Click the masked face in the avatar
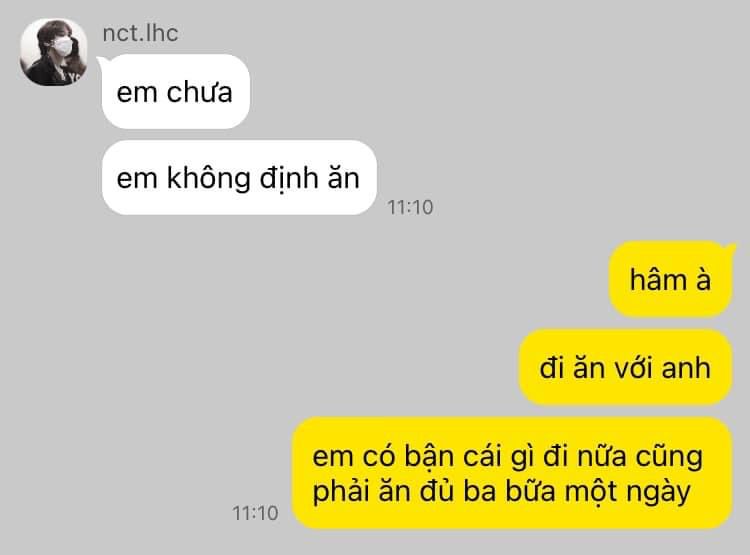 point(62,44)
